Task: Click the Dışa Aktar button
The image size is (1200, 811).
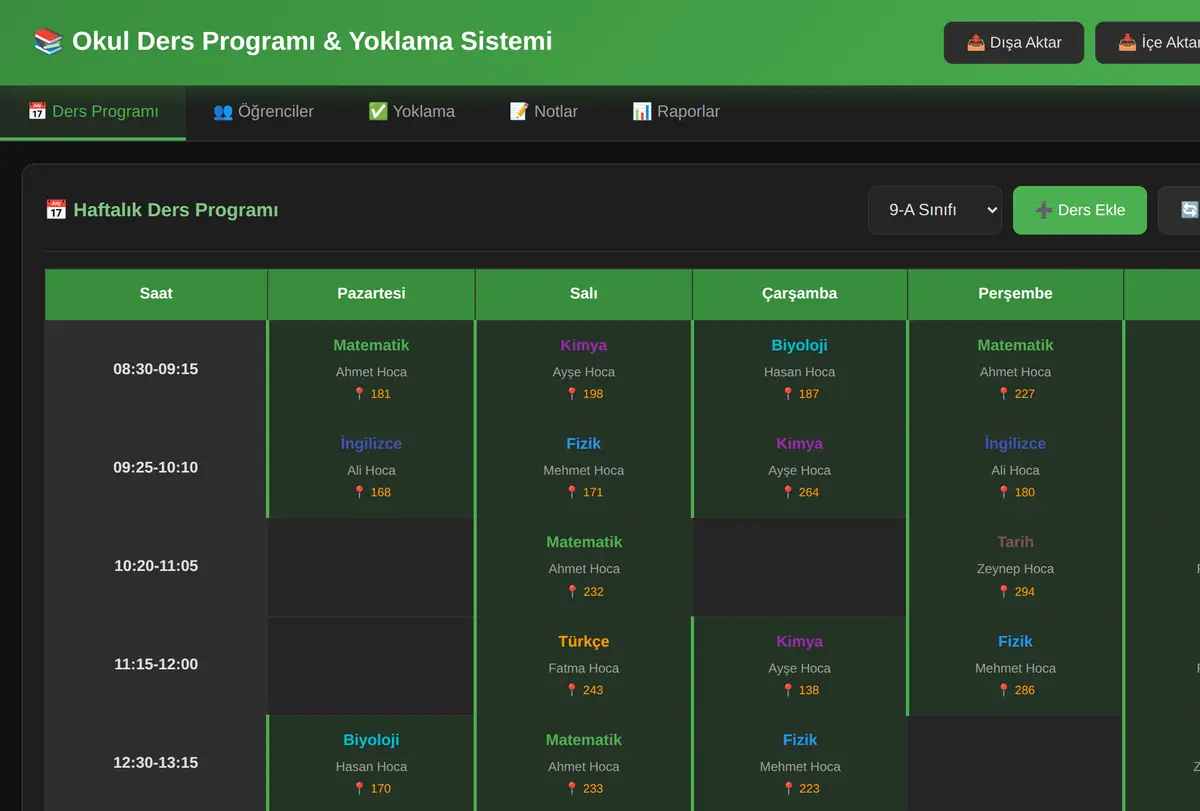Action: pos(1013,43)
